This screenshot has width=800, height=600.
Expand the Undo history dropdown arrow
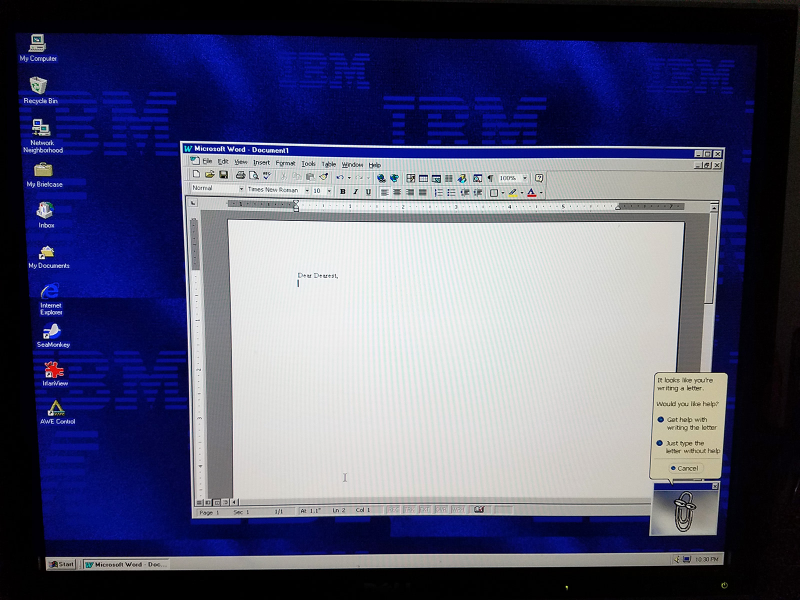[x=349, y=178]
